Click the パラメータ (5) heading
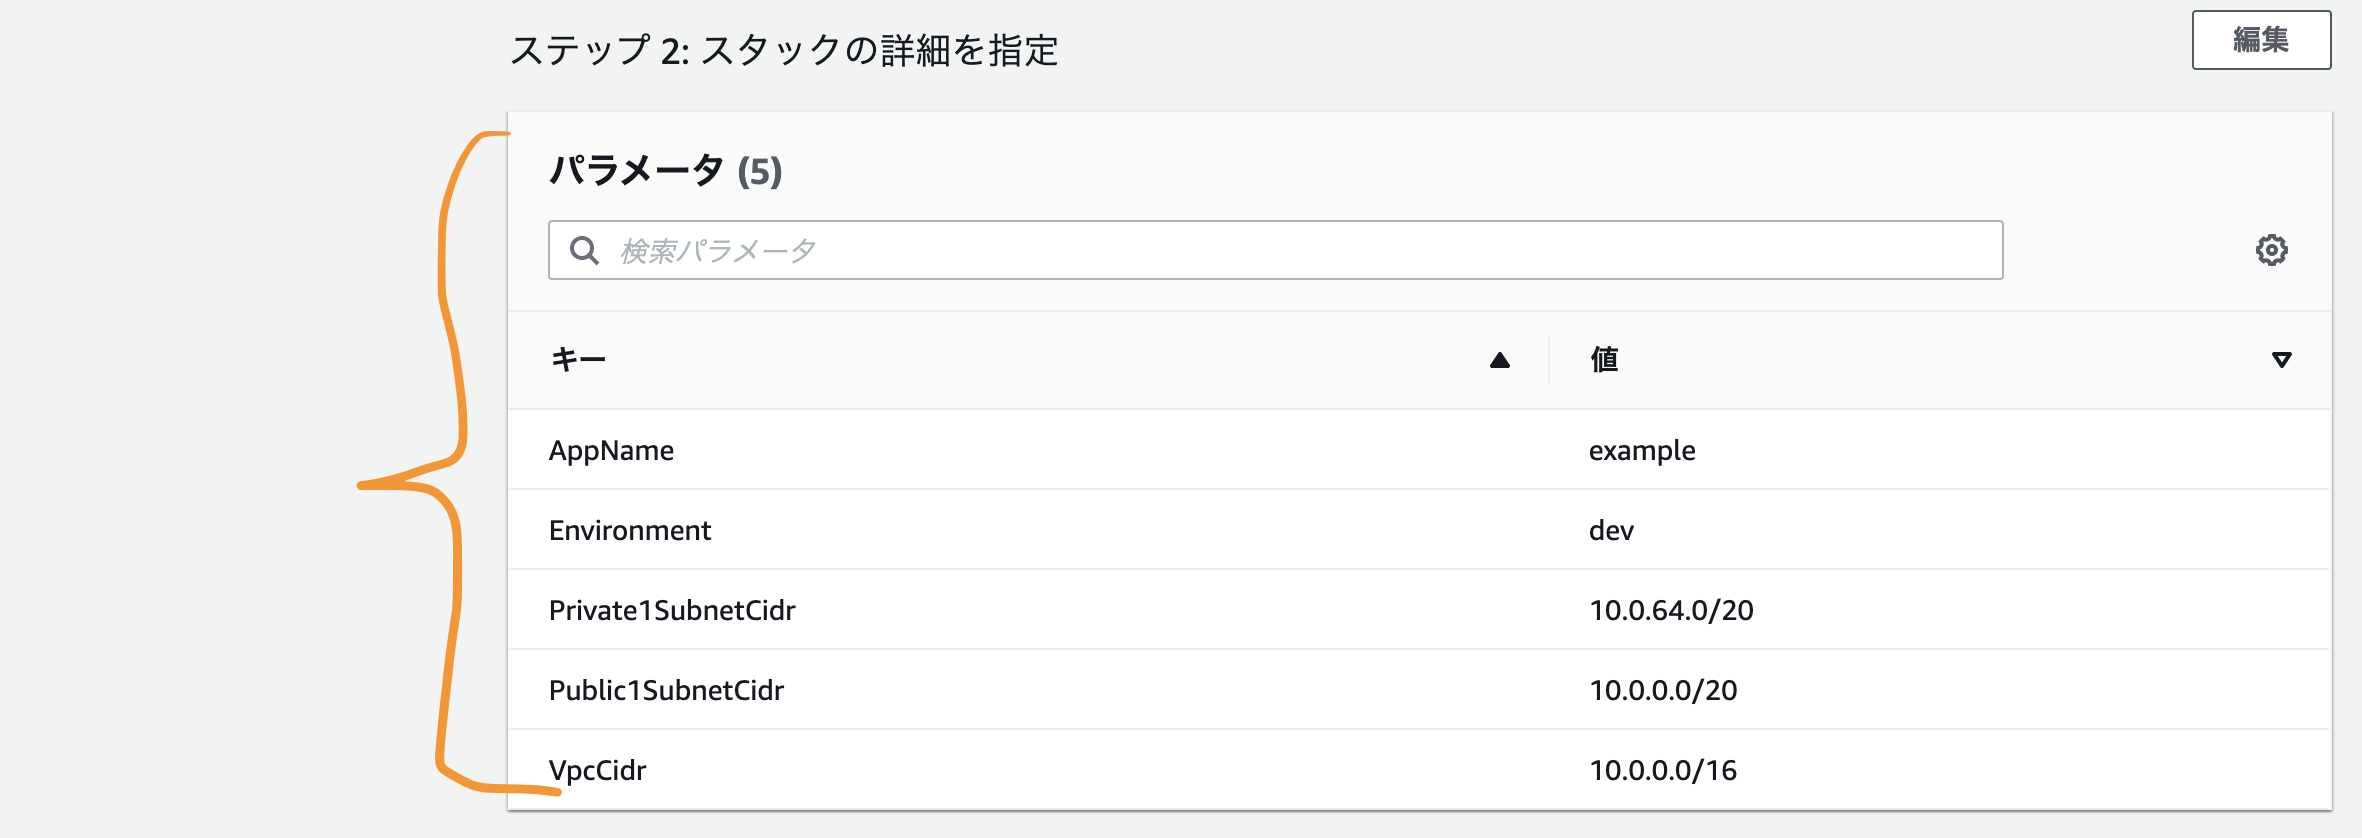 point(665,171)
